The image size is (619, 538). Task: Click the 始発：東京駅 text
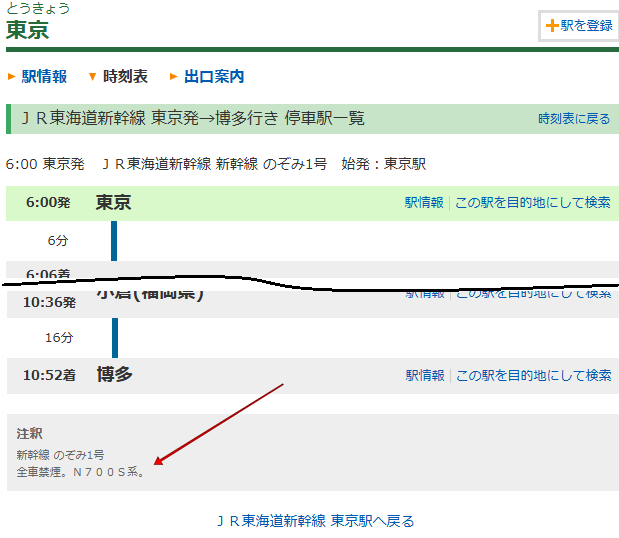(384, 164)
